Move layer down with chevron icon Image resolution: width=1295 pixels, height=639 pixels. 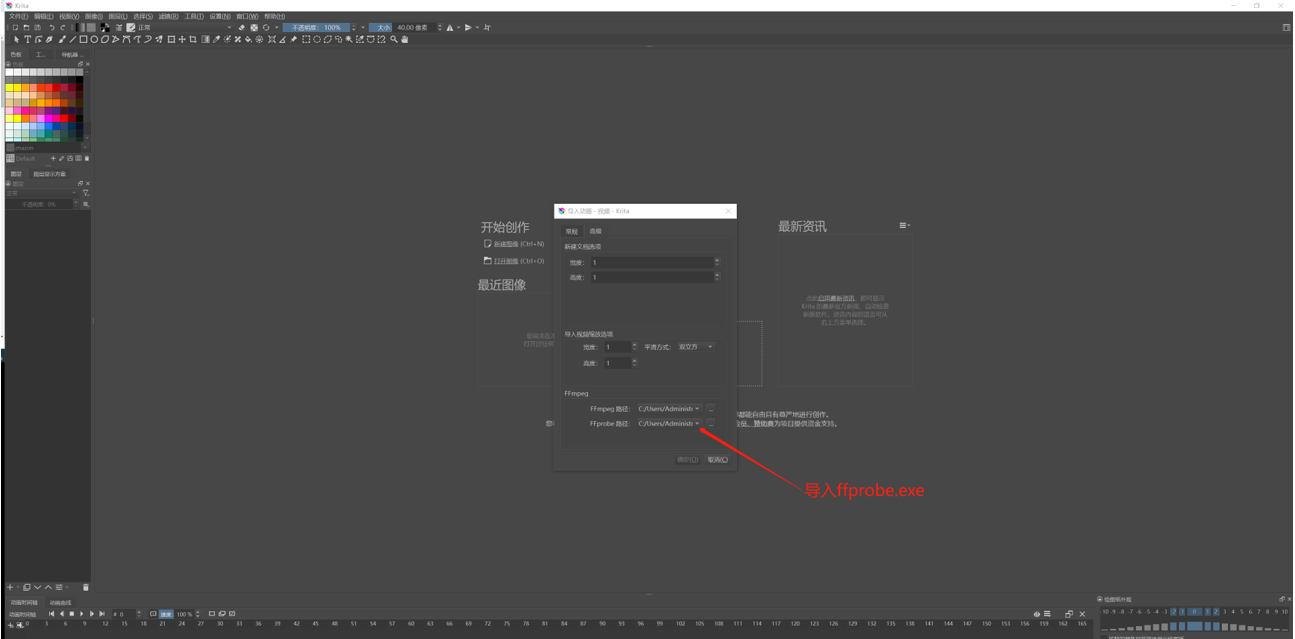(x=37, y=587)
